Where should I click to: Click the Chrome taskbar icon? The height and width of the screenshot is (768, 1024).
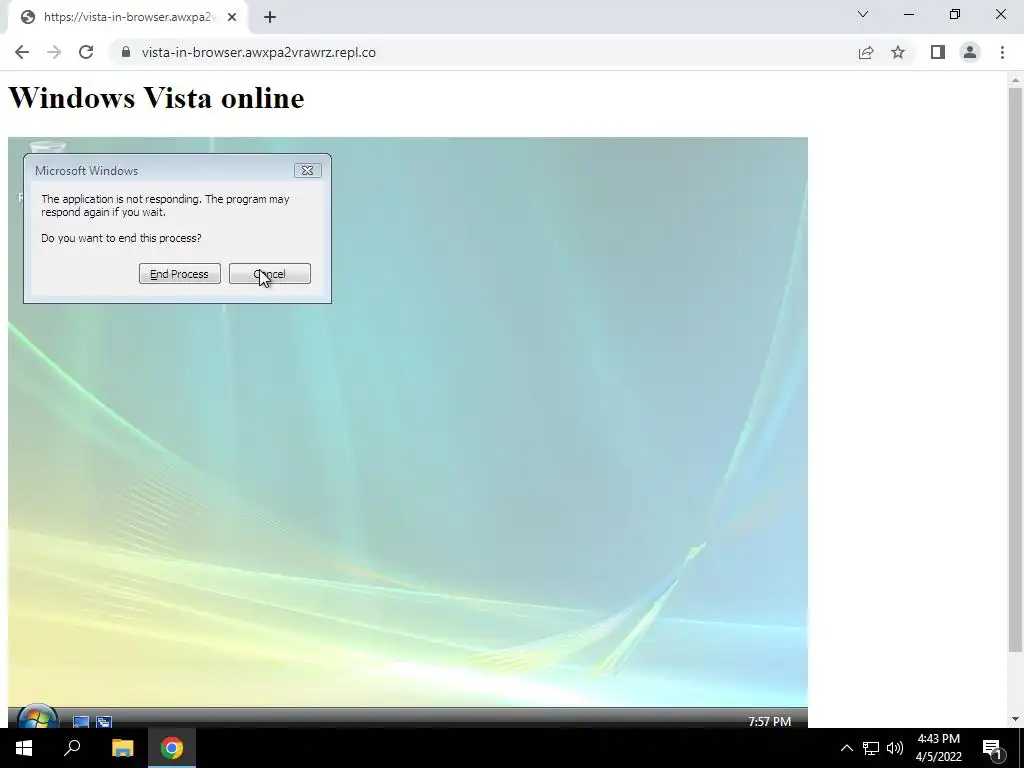(172, 748)
